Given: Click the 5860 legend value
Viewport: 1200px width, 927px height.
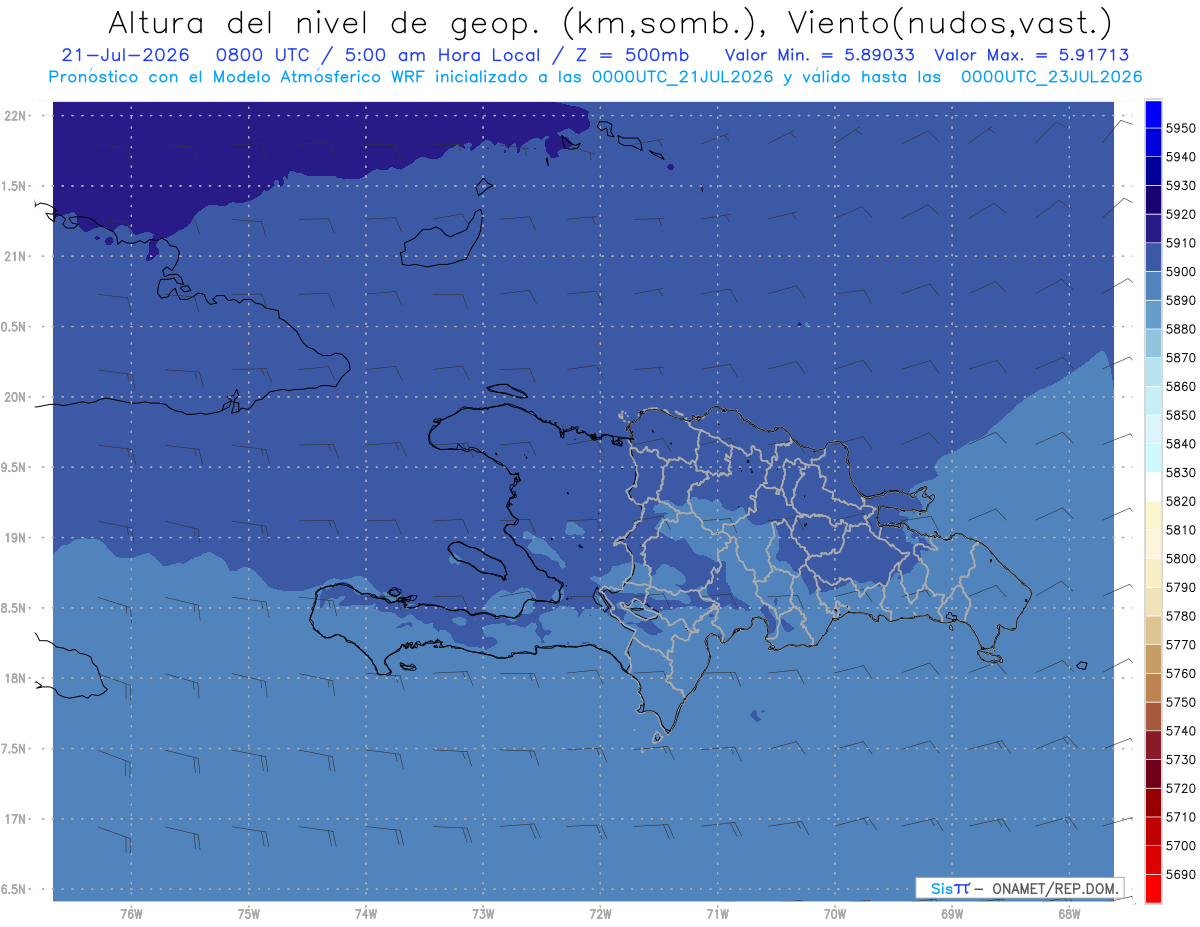Looking at the screenshot, I should [x=1180, y=386].
